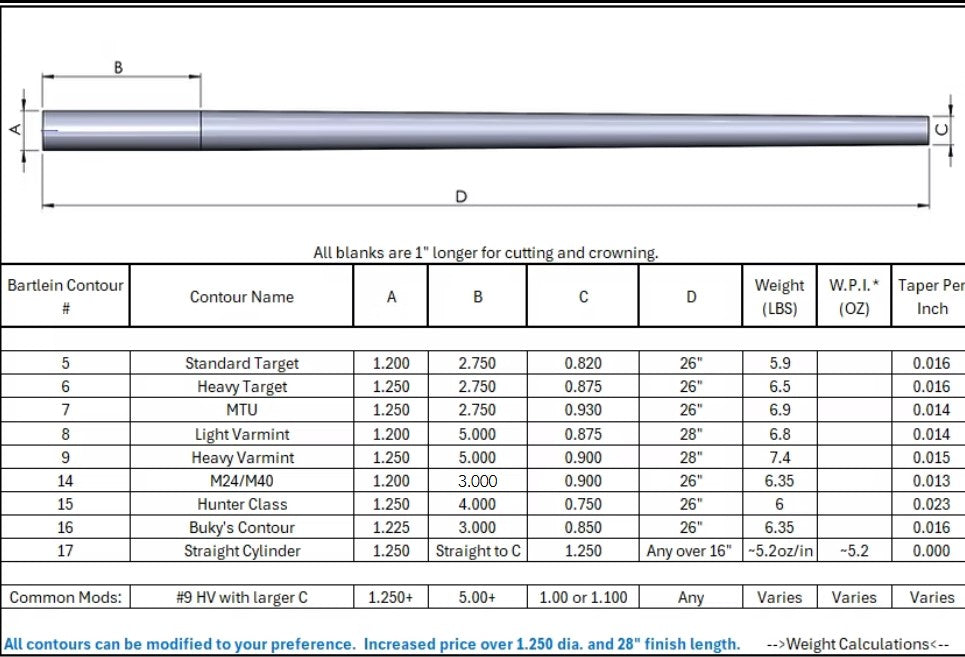Screen dimensions: 965x657
Task: Click the Common Mods label cell
Action: [65, 598]
